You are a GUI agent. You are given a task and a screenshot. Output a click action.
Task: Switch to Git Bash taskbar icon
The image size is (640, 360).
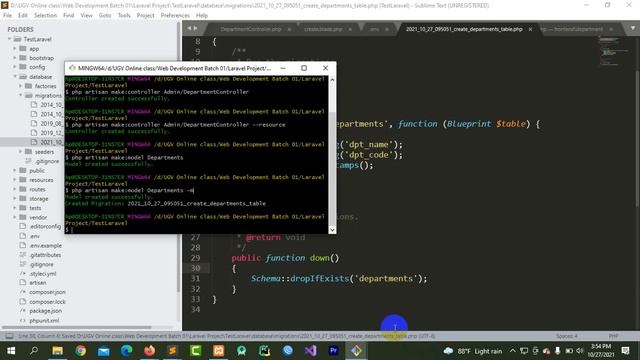pyautogui.click(x=356, y=351)
